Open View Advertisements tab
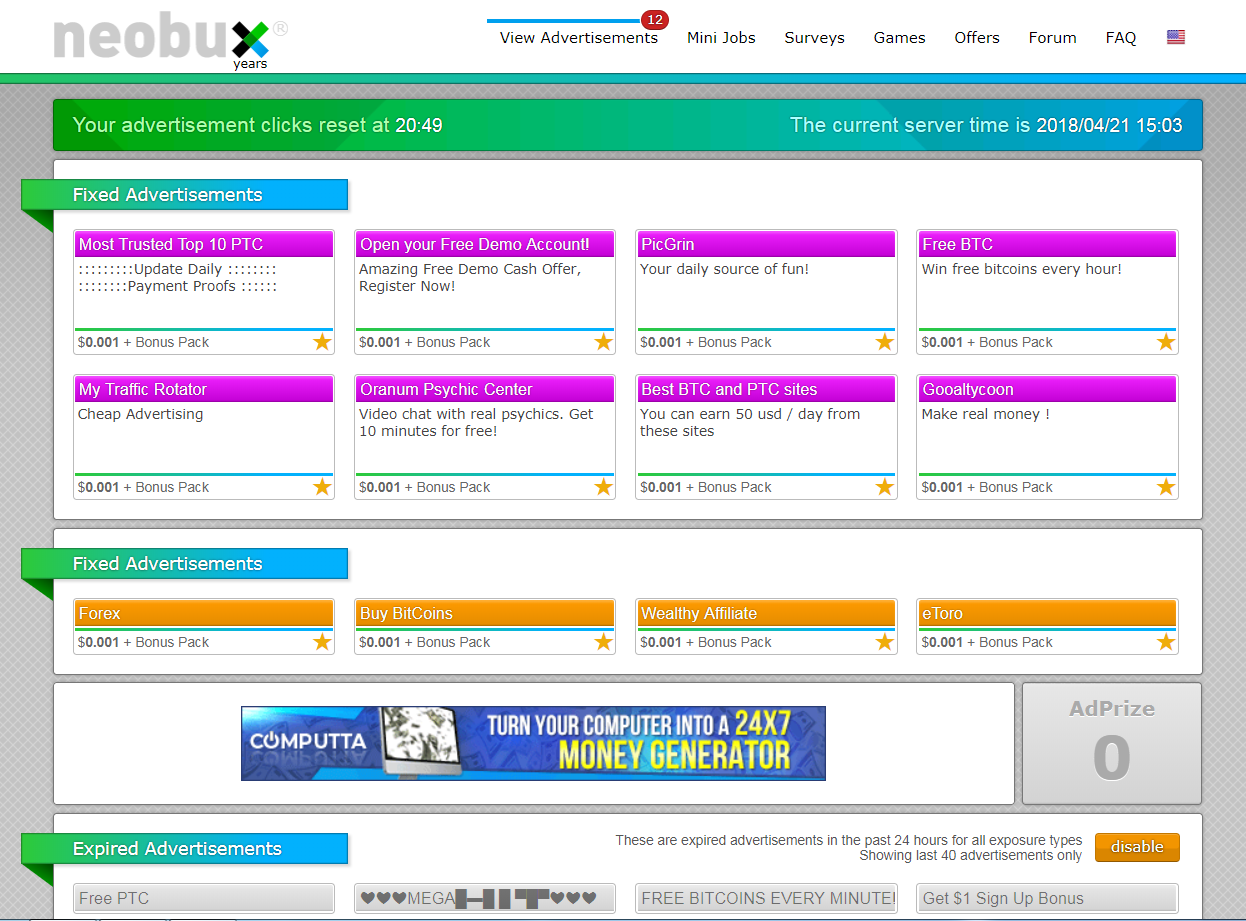Viewport: 1246px width, 921px height. tap(579, 38)
